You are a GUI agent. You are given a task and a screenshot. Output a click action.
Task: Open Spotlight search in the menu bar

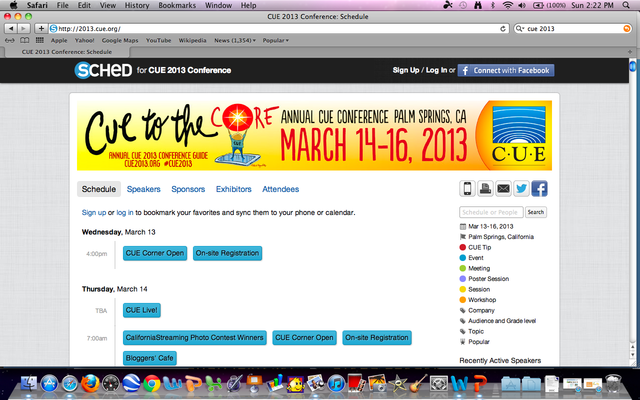(x=626, y=5)
